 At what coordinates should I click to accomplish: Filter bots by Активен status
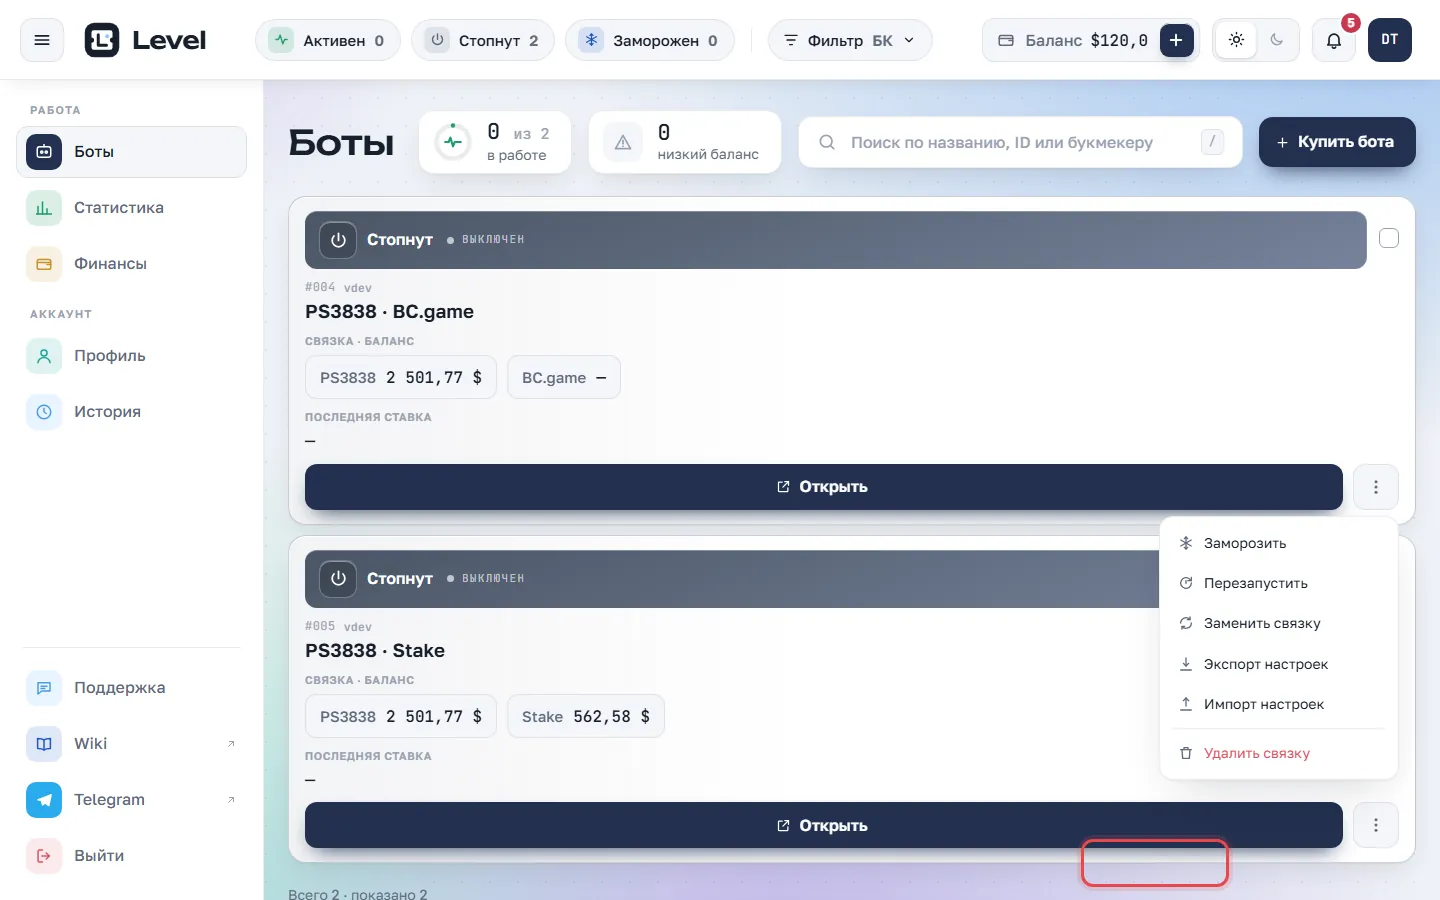pyautogui.click(x=328, y=40)
